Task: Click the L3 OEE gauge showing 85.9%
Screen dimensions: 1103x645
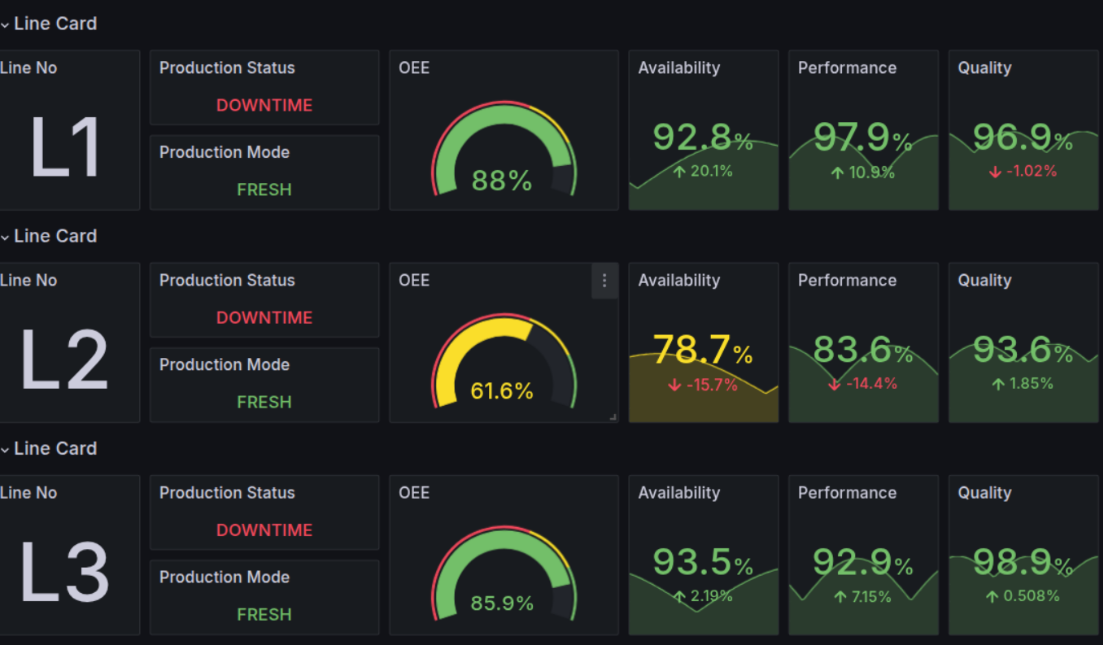Action: pyautogui.click(x=504, y=574)
